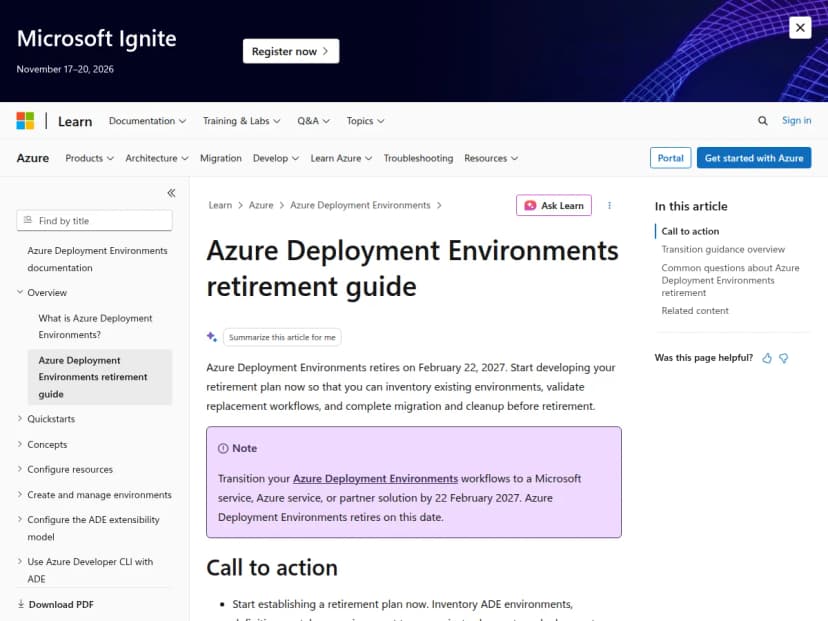
Task: Jump to Call to action section
Action: (x=690, y=231)
